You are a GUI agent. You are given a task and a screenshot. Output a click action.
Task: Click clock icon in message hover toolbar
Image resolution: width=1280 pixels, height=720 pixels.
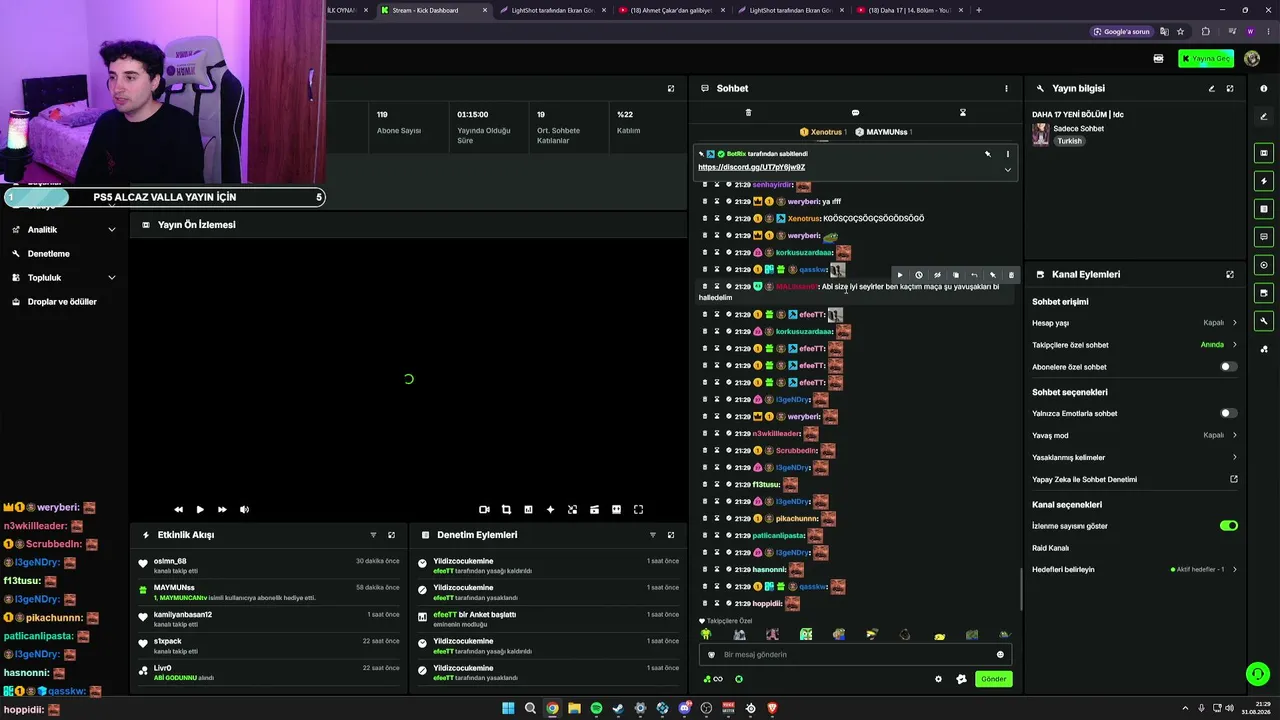[918, 275]
